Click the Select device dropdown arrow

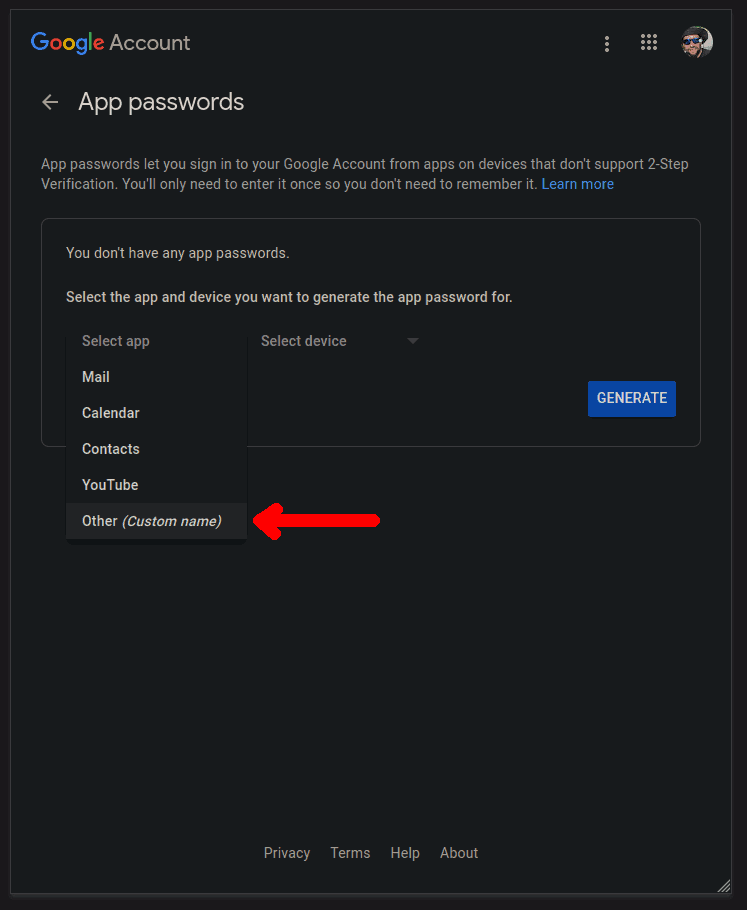(413, 341)
